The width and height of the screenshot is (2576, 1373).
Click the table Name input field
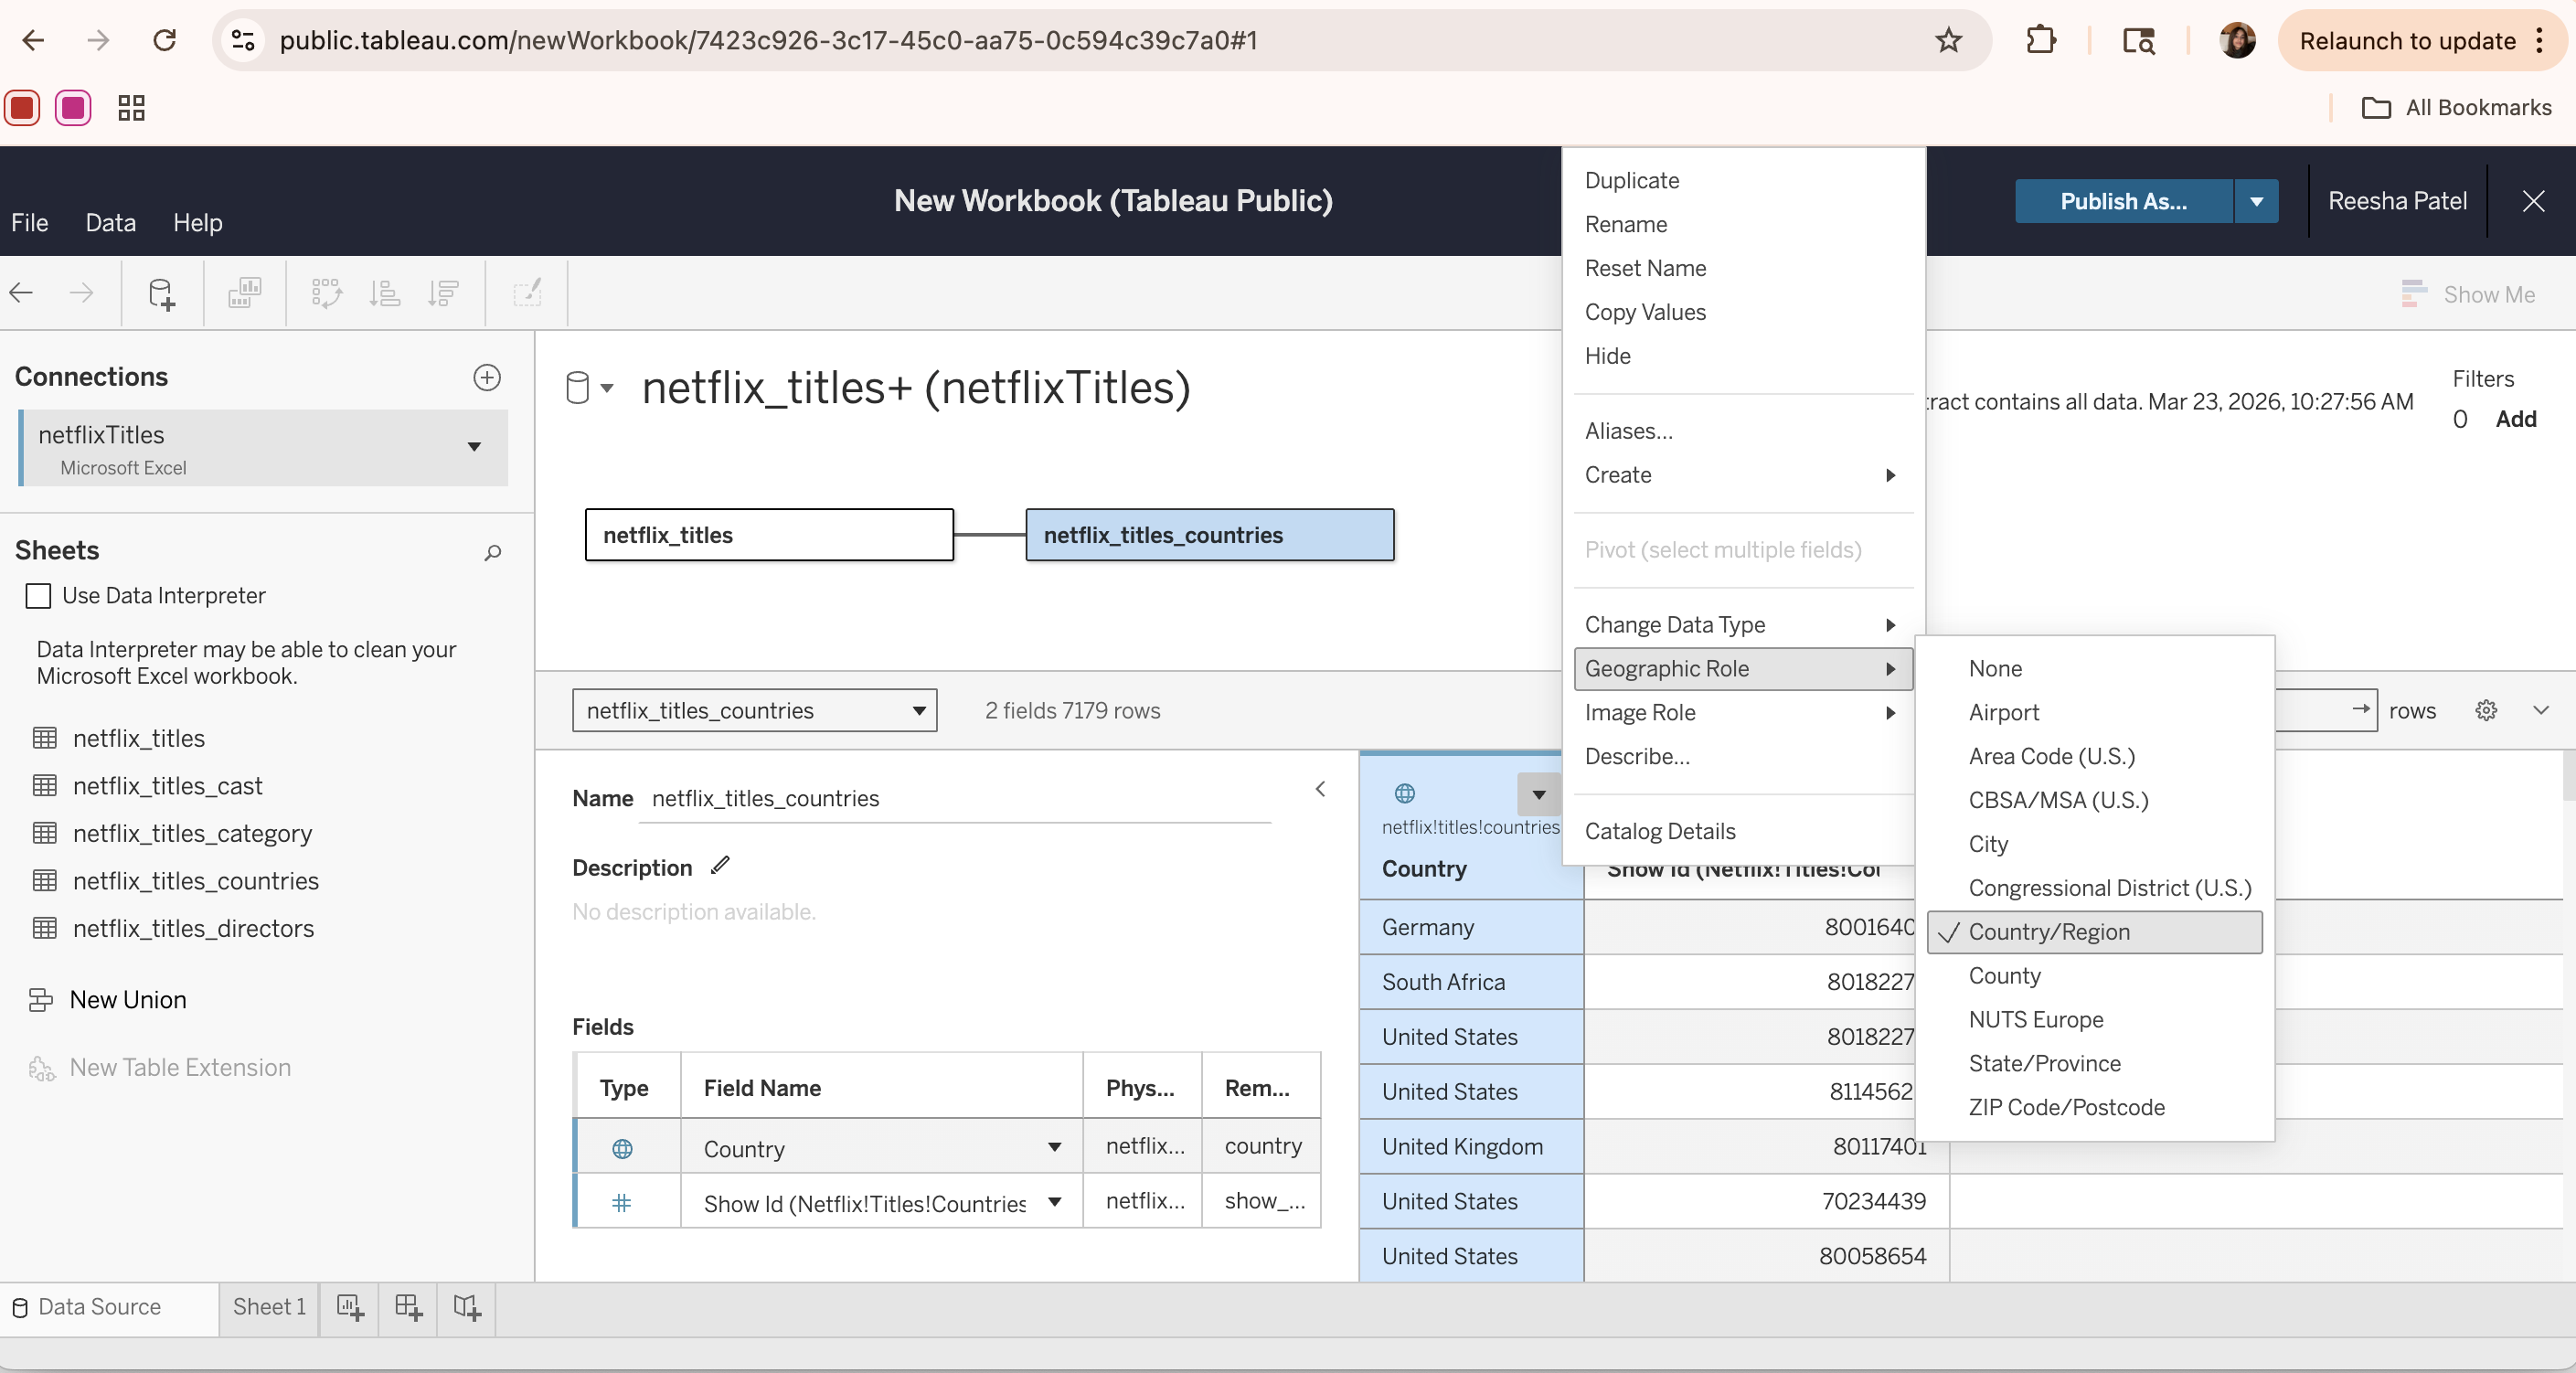[x=953, y=798]
